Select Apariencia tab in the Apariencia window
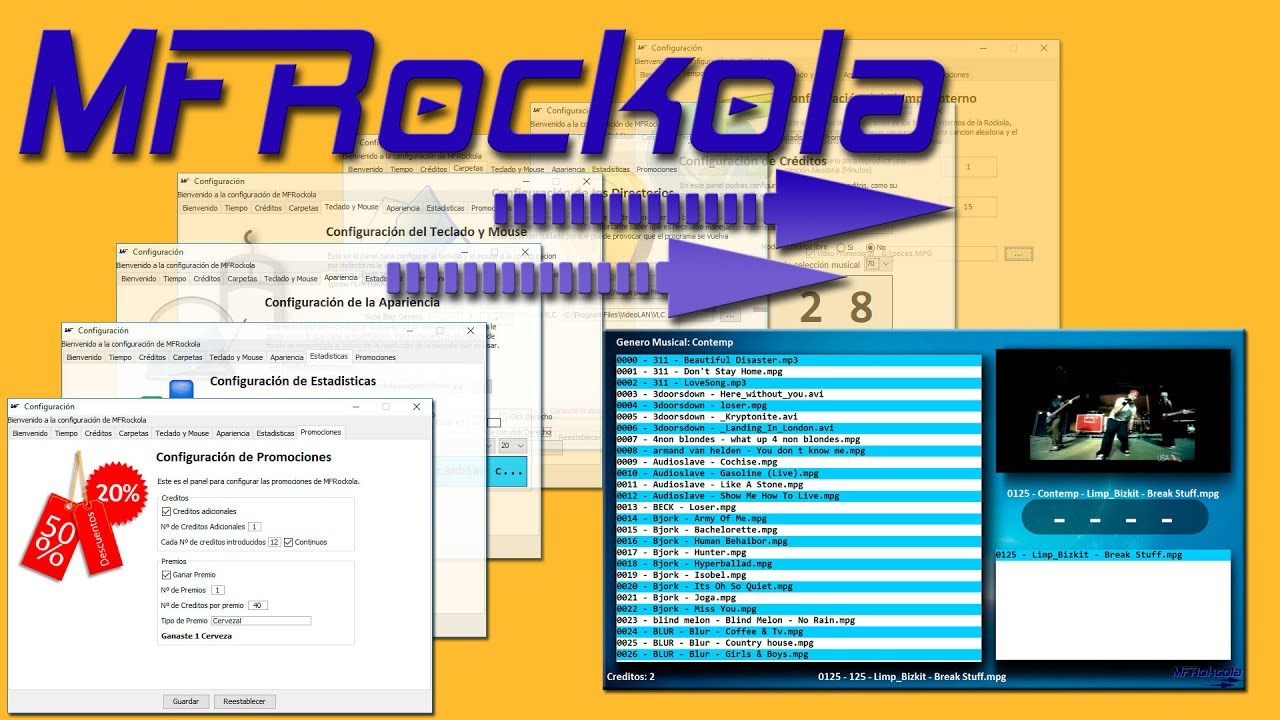Viewport: 1280px width, 720px height. coord(341,277)
